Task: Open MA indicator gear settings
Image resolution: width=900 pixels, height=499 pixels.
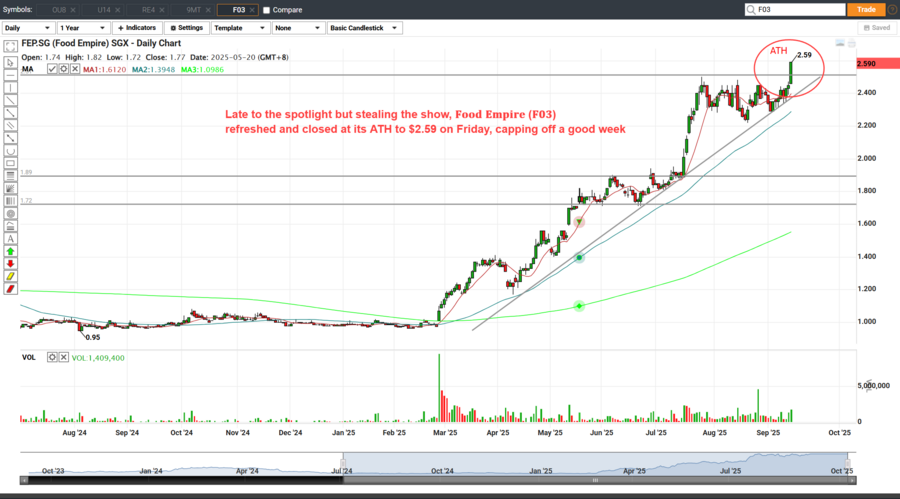Action: [x=64, y=69]
